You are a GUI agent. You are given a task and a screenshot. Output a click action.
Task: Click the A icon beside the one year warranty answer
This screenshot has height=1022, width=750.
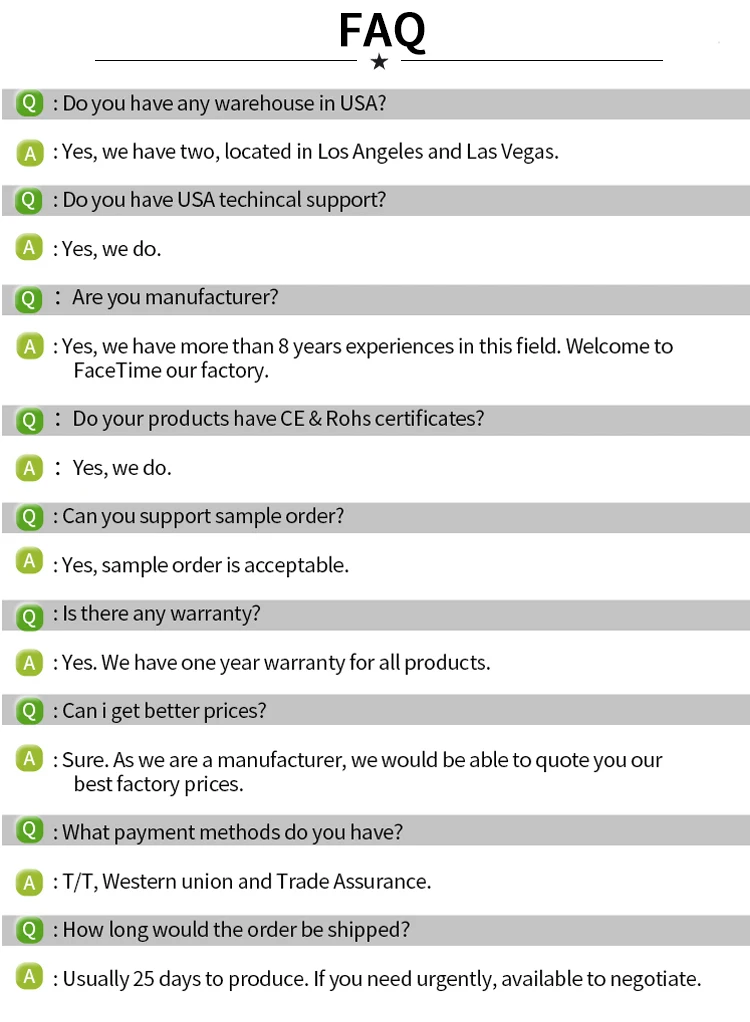(x=30, y=662)
